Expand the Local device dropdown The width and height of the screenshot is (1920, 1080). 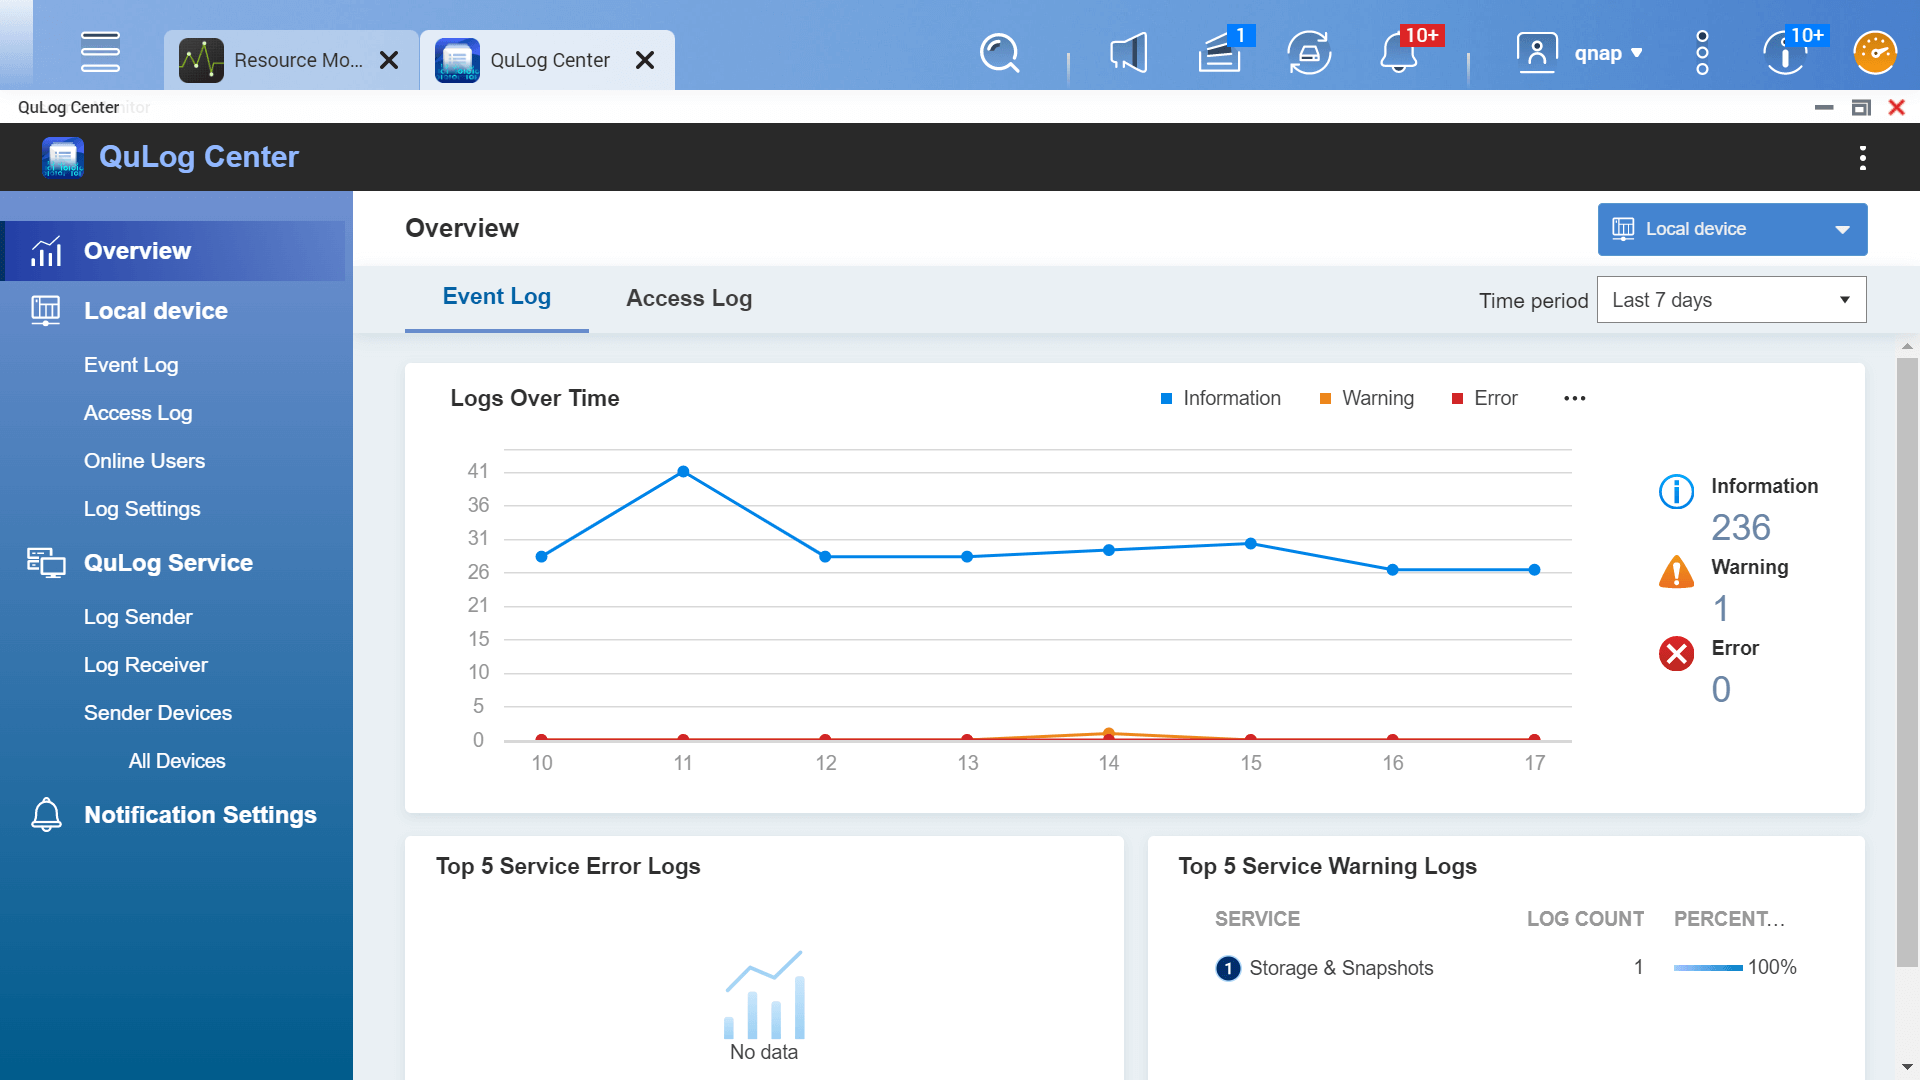tap(1732, 229)
